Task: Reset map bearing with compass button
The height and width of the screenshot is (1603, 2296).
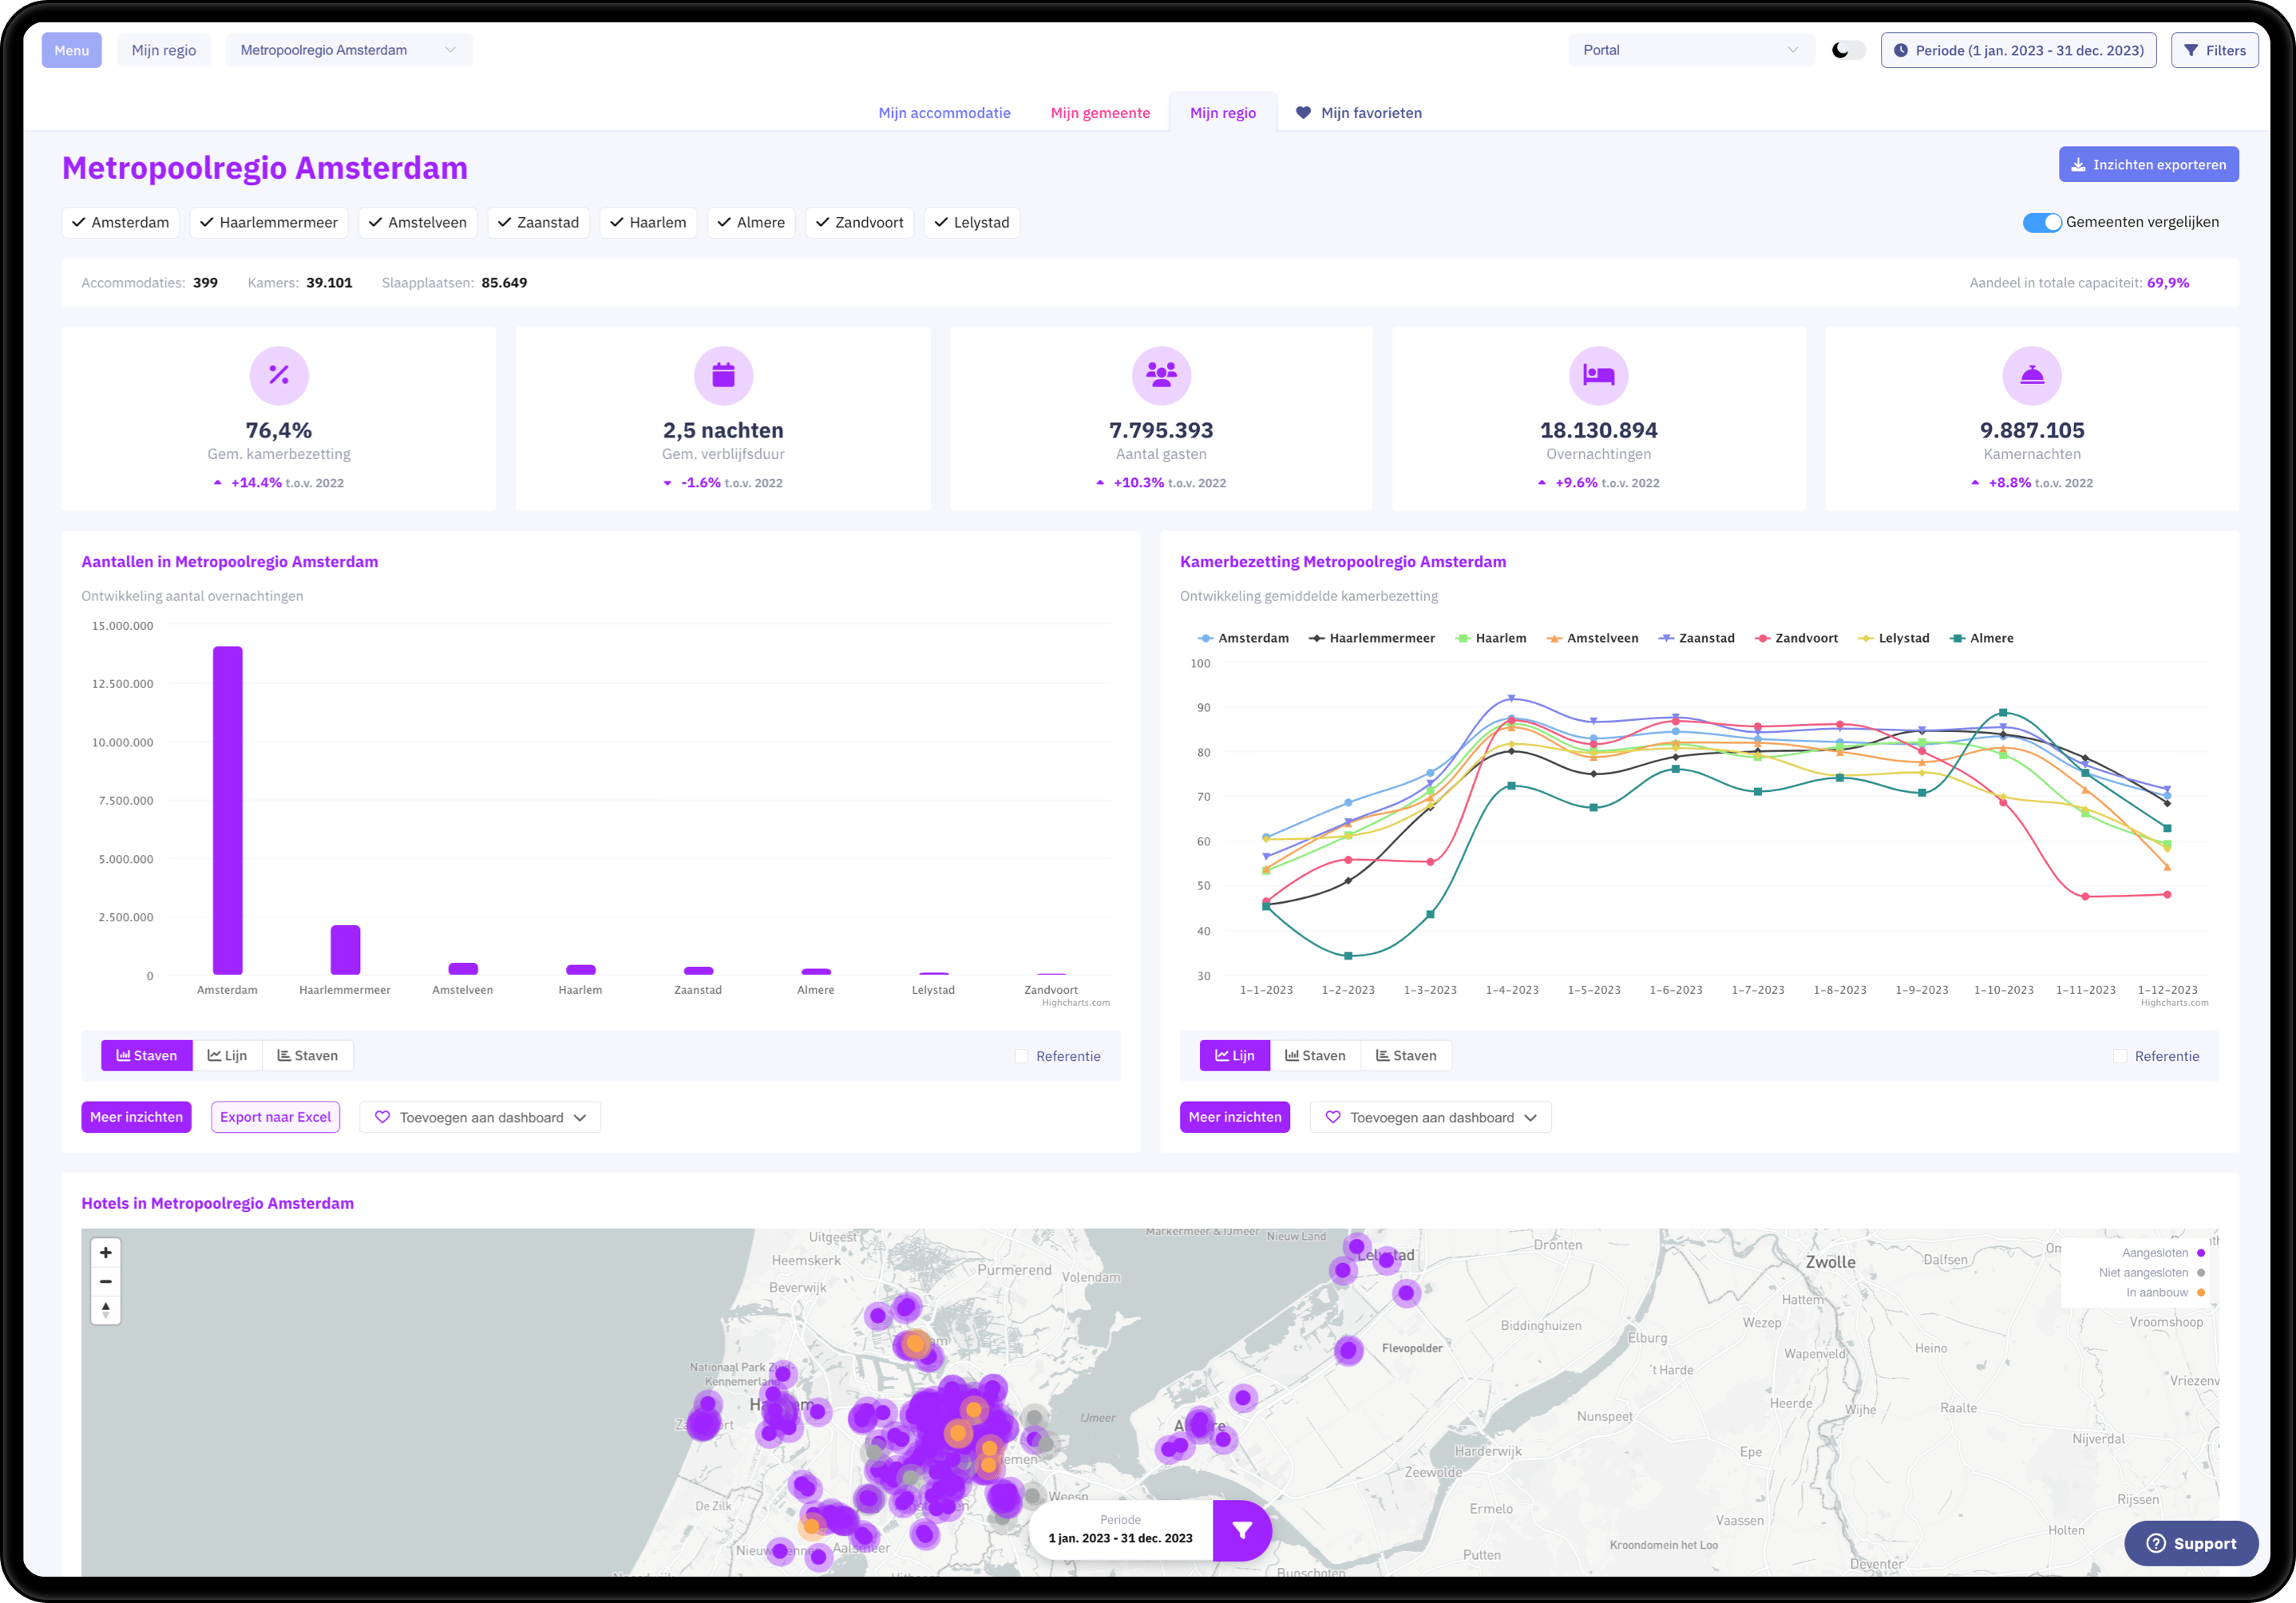Action: tap(106, 1310)
